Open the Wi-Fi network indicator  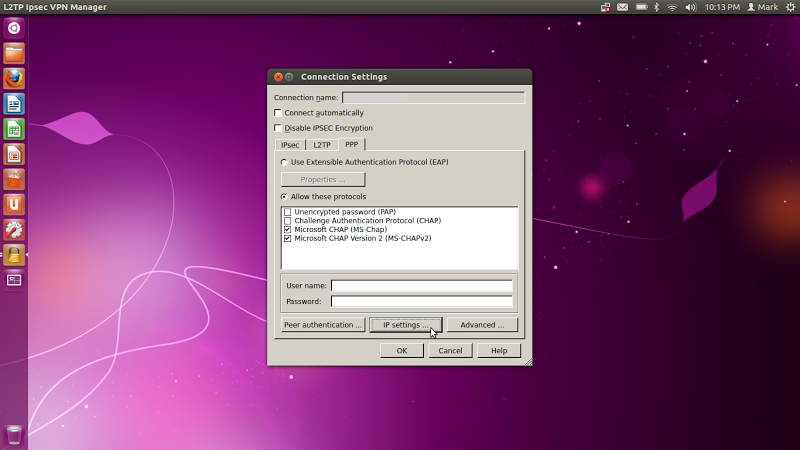pyautogui.click(x=672, y=7)
